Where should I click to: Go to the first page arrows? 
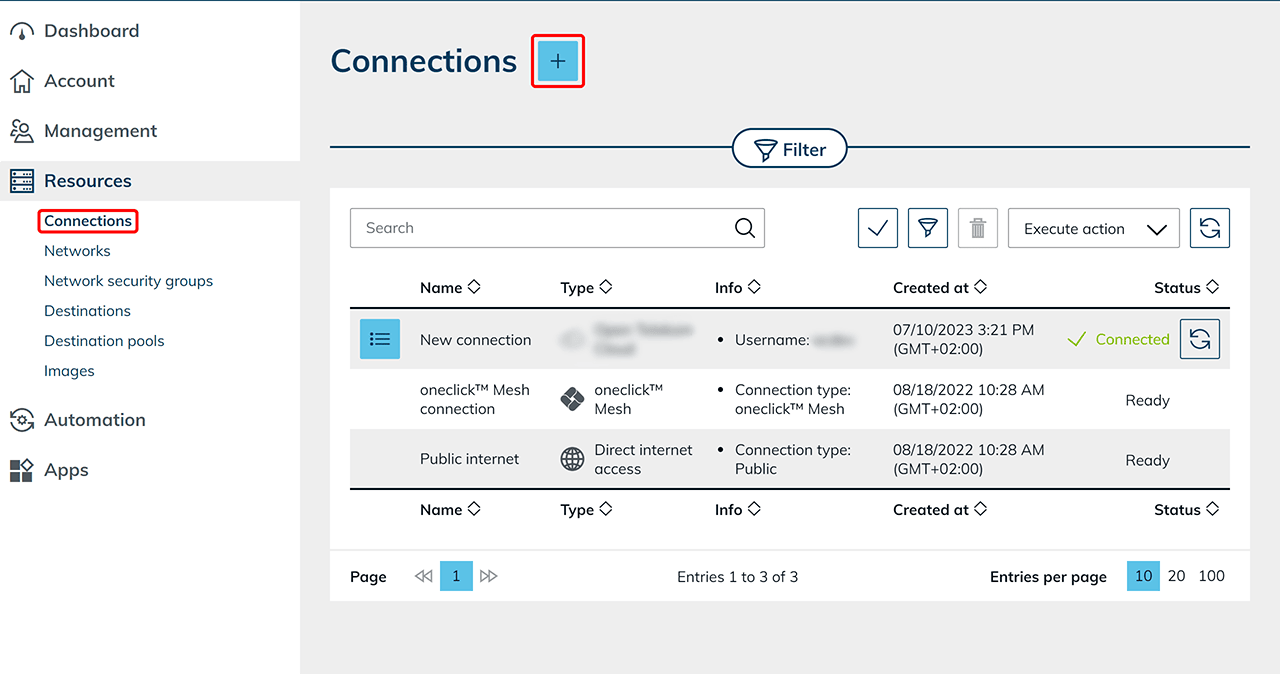[424, 576]
